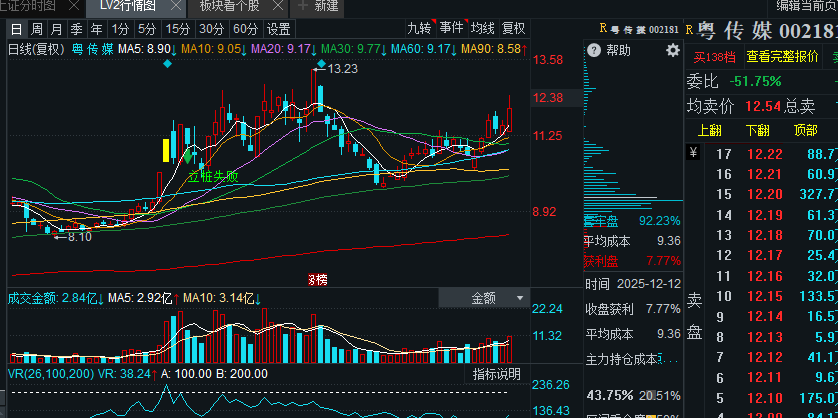Viewport: 838px width, 418px height.
Task: Click the MA30: 9.77 indicator label
Action: pos(354,50)
